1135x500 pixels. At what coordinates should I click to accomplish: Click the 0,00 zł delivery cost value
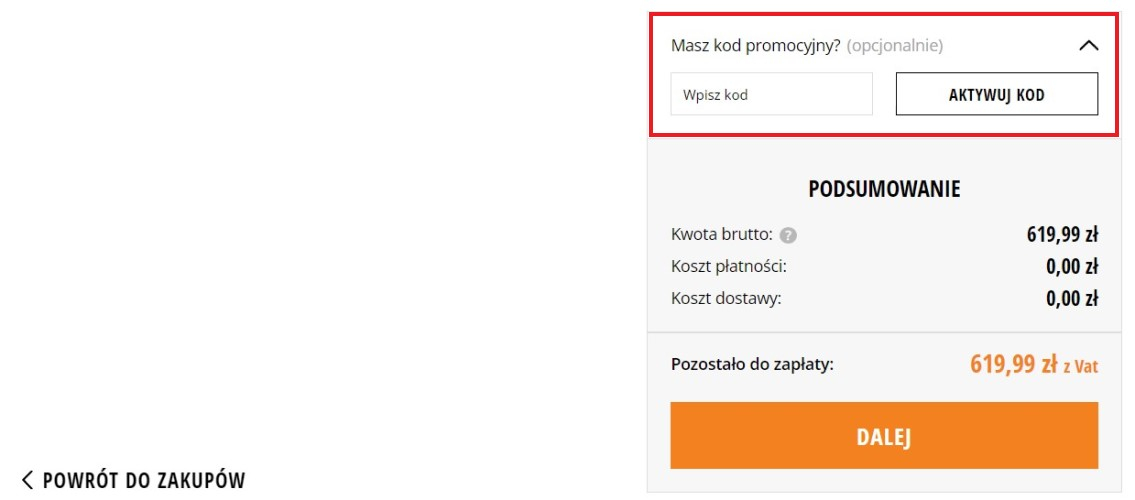coord(1072,298)
